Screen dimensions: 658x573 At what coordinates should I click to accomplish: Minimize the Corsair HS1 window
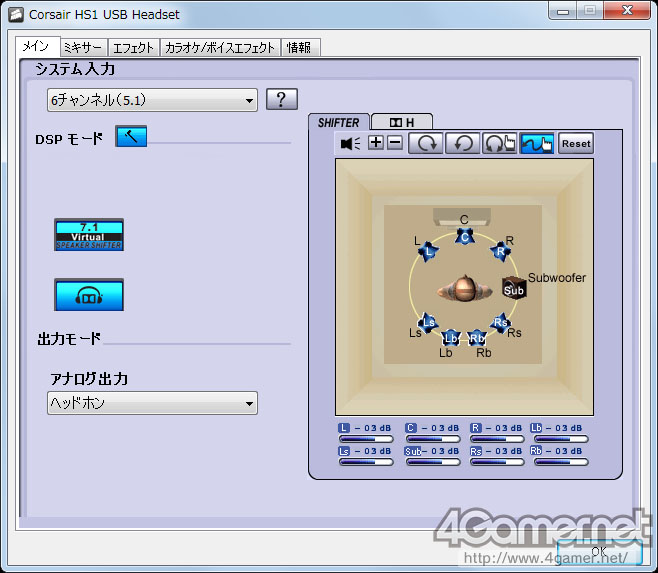[x=563, y=11]
